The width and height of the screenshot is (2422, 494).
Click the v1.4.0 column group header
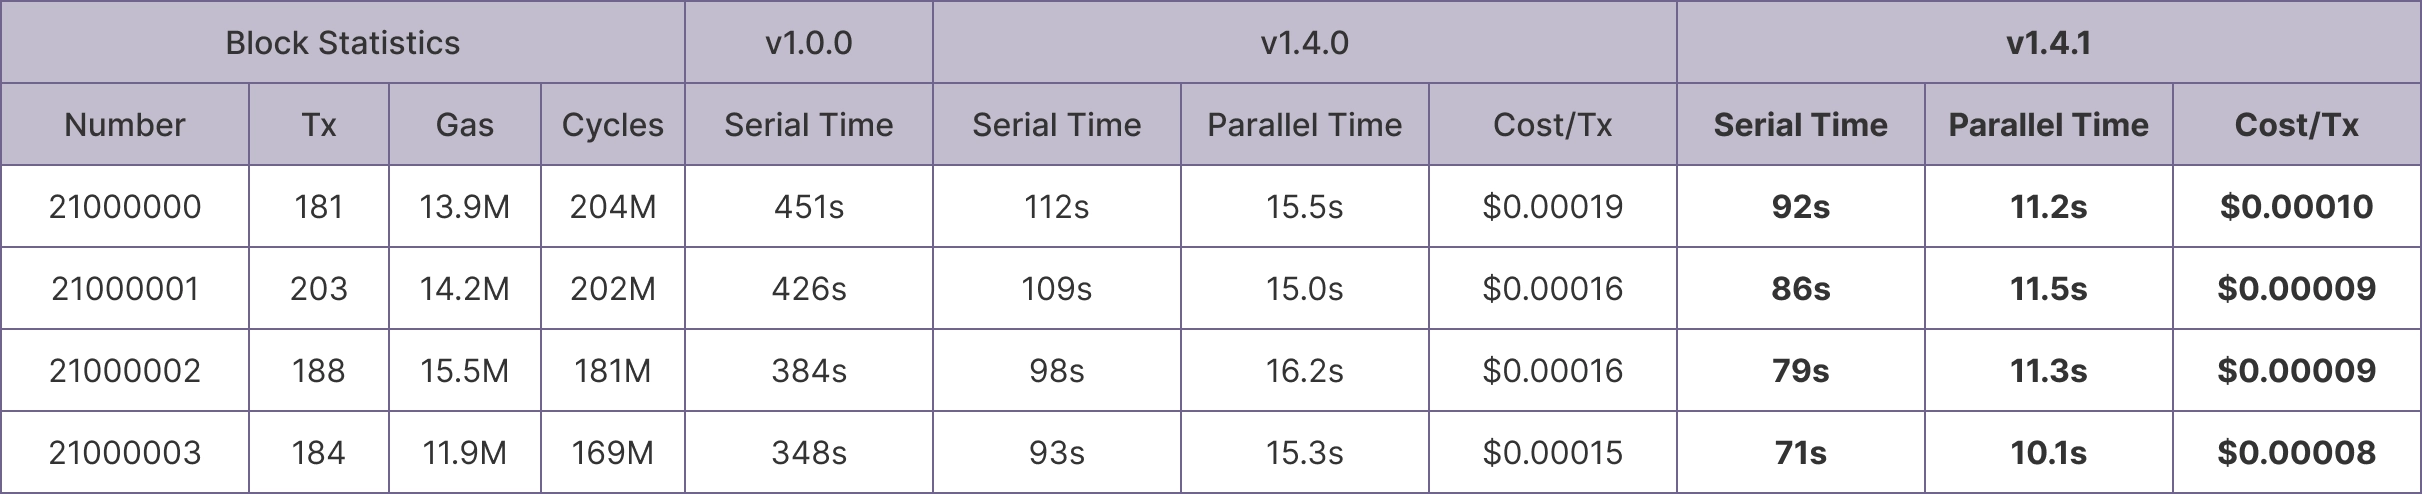click(1304, 43)
